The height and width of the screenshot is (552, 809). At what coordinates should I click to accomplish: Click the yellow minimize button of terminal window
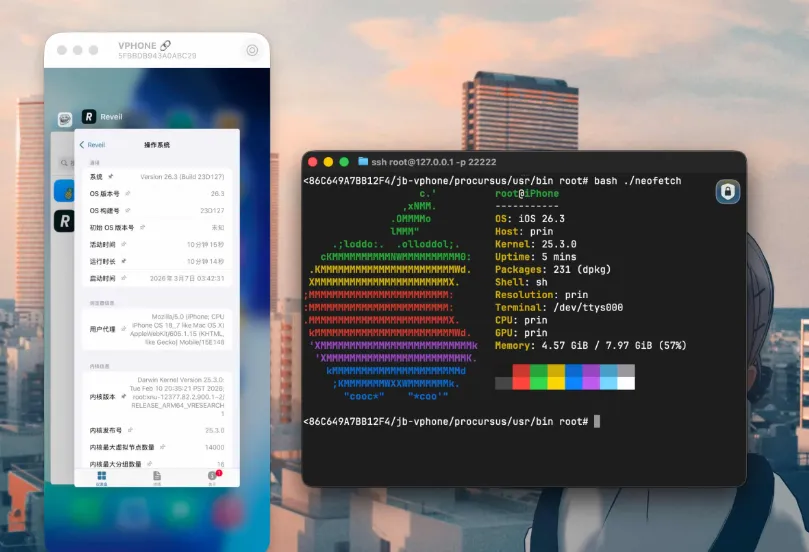coord(328,162)
